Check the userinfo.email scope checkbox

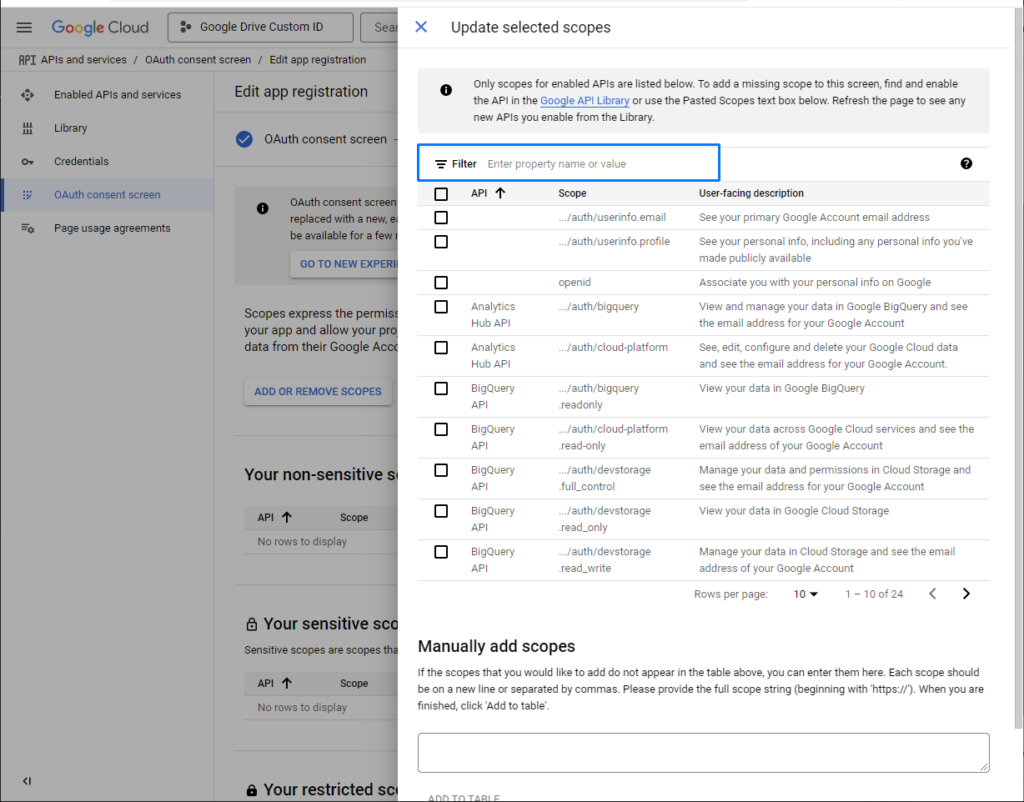(441, 217)
